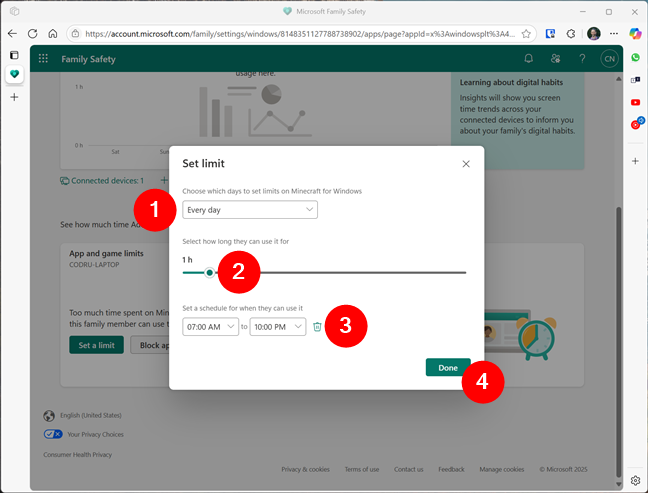
Task: Open the Every day days dropdown
Action: pyautogui.click(x=250, y=210)
